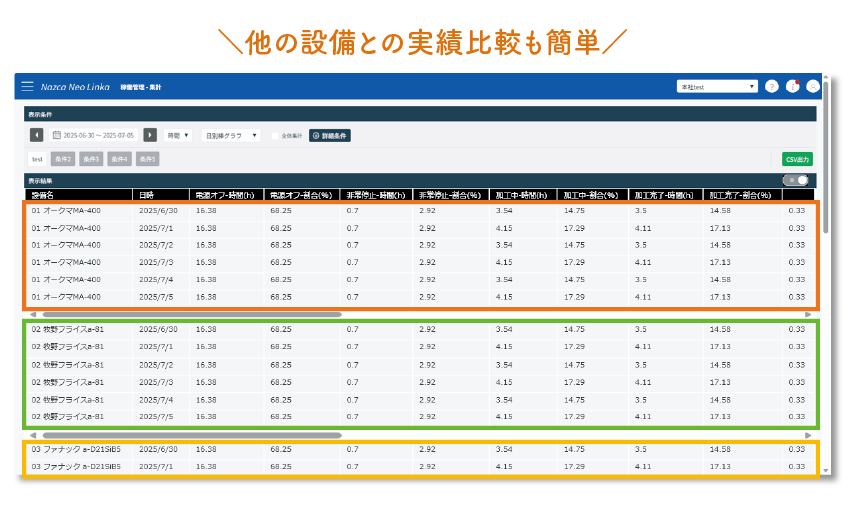Select 01 オークマMA-400 row dated 2025/6/30

420,211
